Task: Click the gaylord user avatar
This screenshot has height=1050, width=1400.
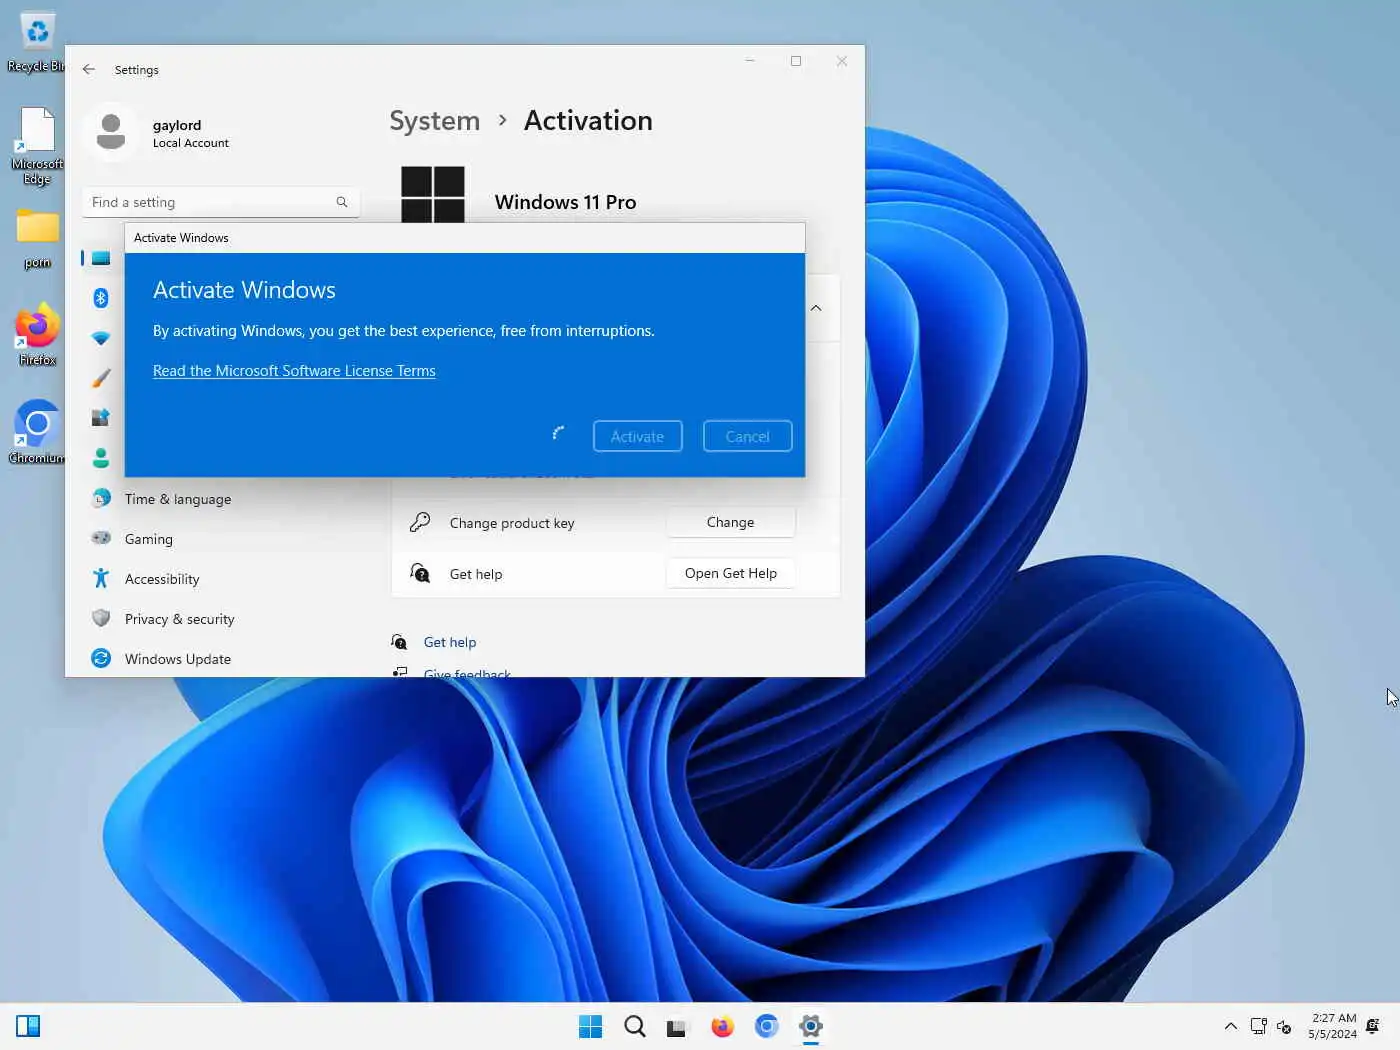Action: coord(111,132)
